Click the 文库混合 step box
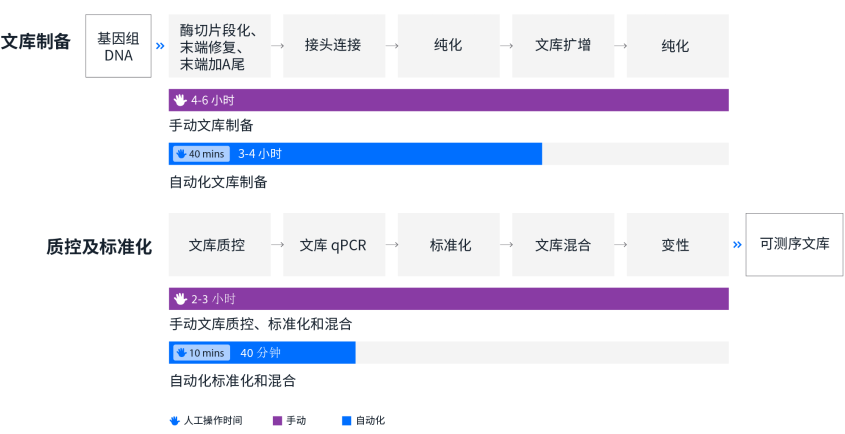 pyautogui.click(x=562, y=244)
